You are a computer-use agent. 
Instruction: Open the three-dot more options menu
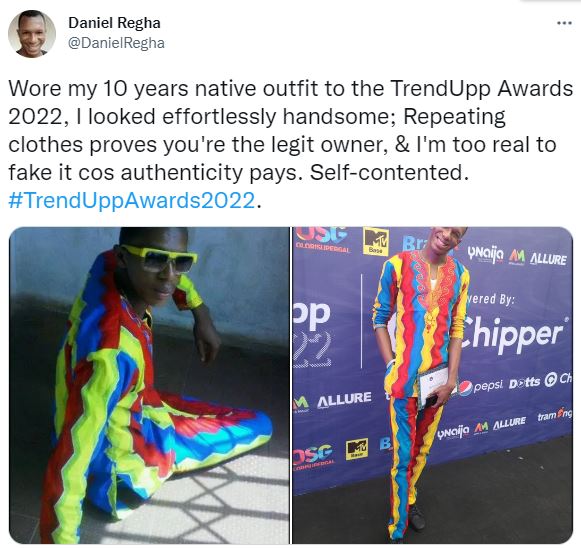564,23
